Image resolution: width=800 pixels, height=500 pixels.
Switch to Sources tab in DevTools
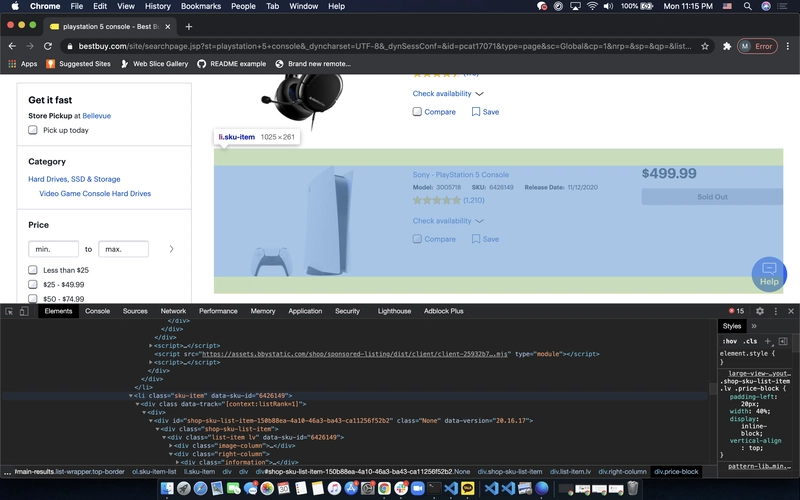pos(135,311)
